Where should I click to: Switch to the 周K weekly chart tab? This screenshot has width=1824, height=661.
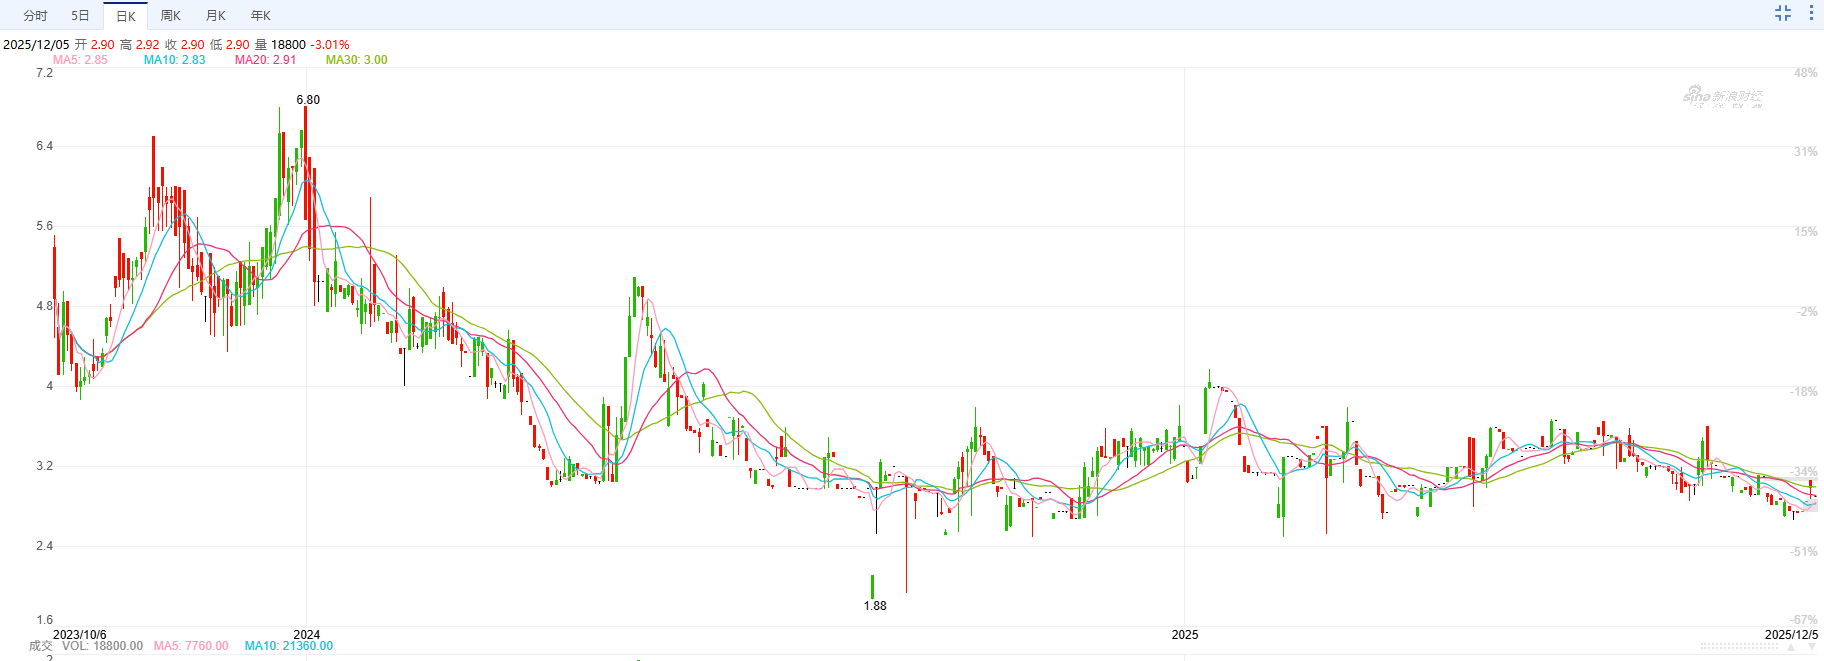pos(171,16)
